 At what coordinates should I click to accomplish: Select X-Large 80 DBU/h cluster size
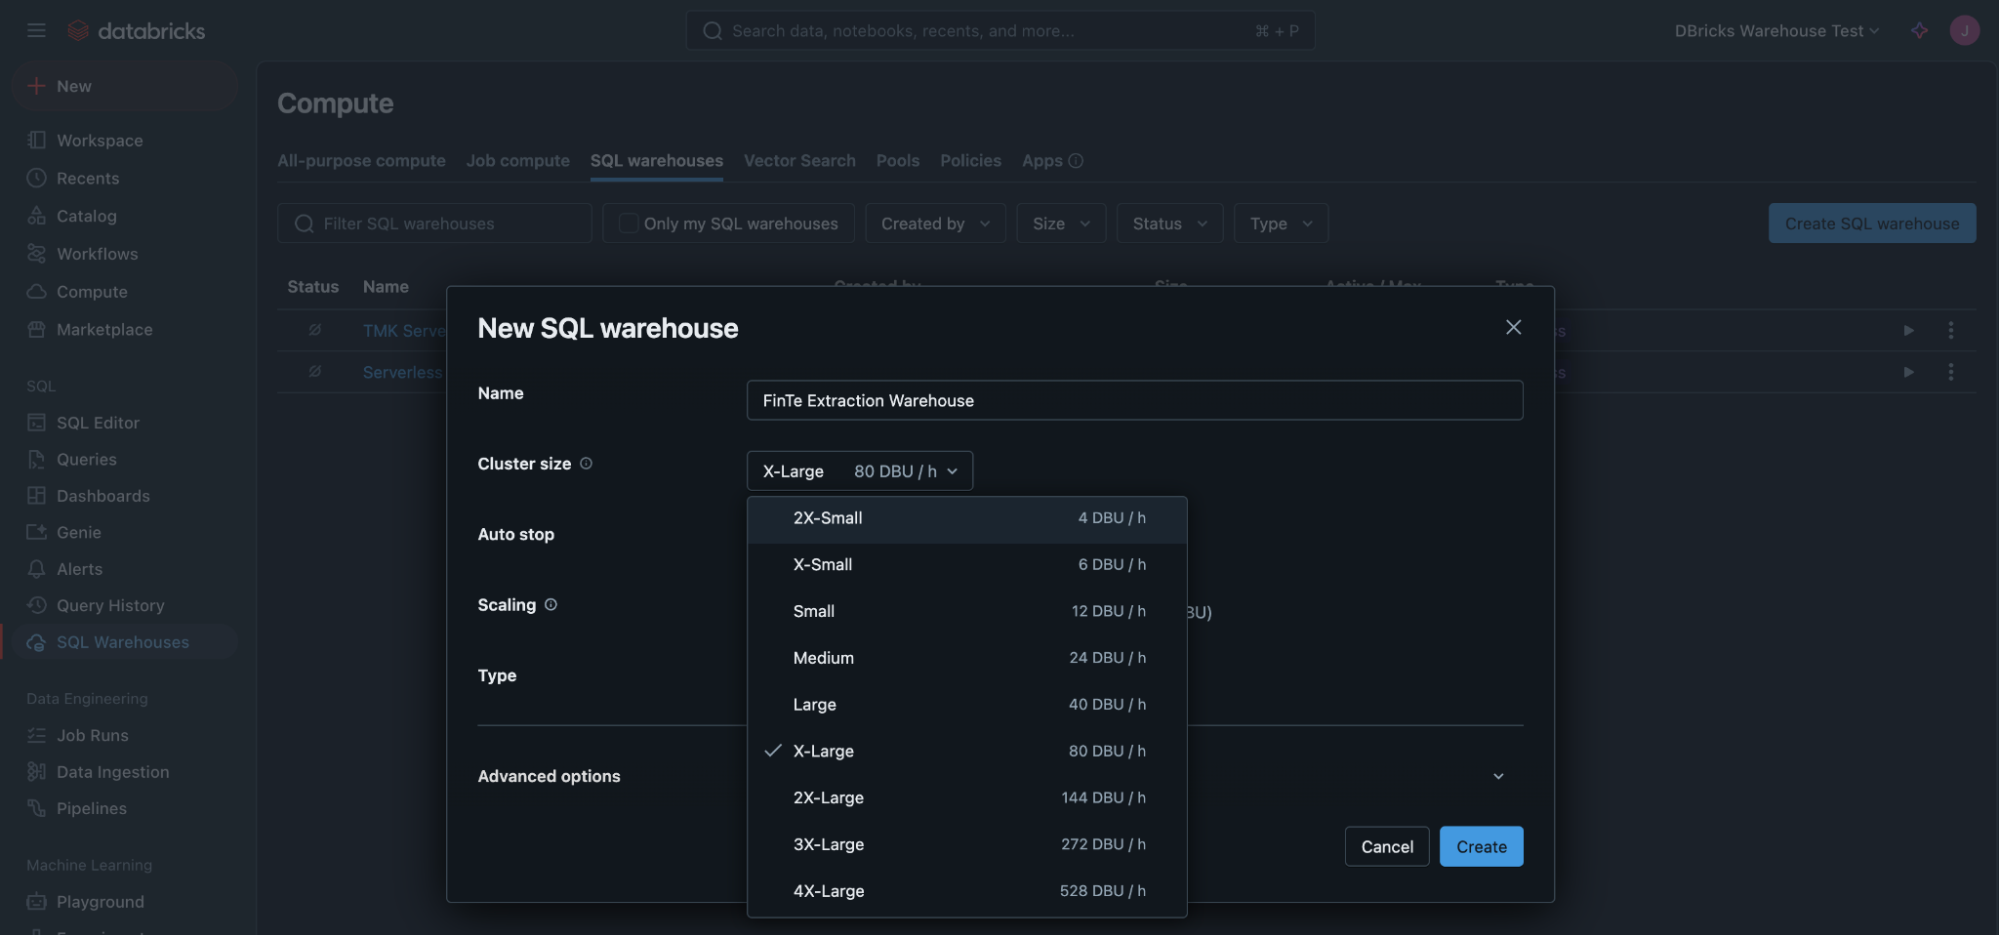pyautogui.click(x=967, y=751)
